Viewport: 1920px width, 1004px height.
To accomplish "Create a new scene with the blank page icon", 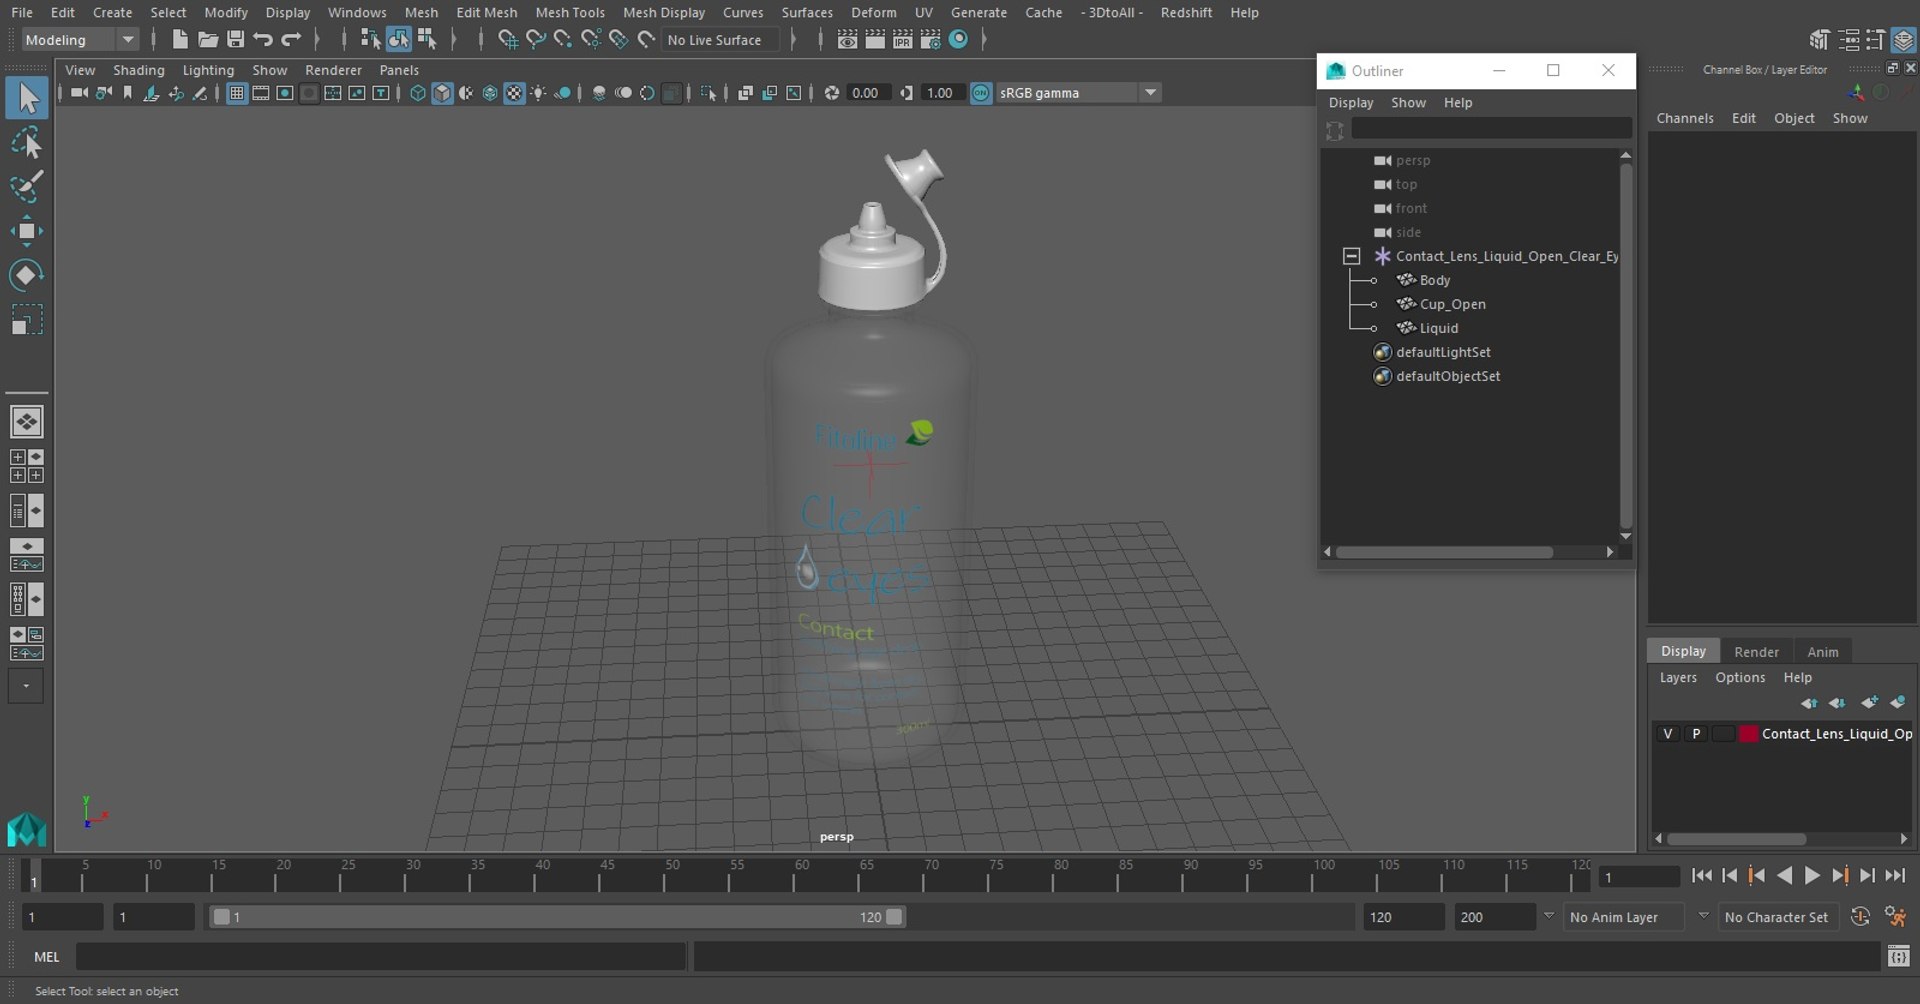I will (x=180, y=39).
